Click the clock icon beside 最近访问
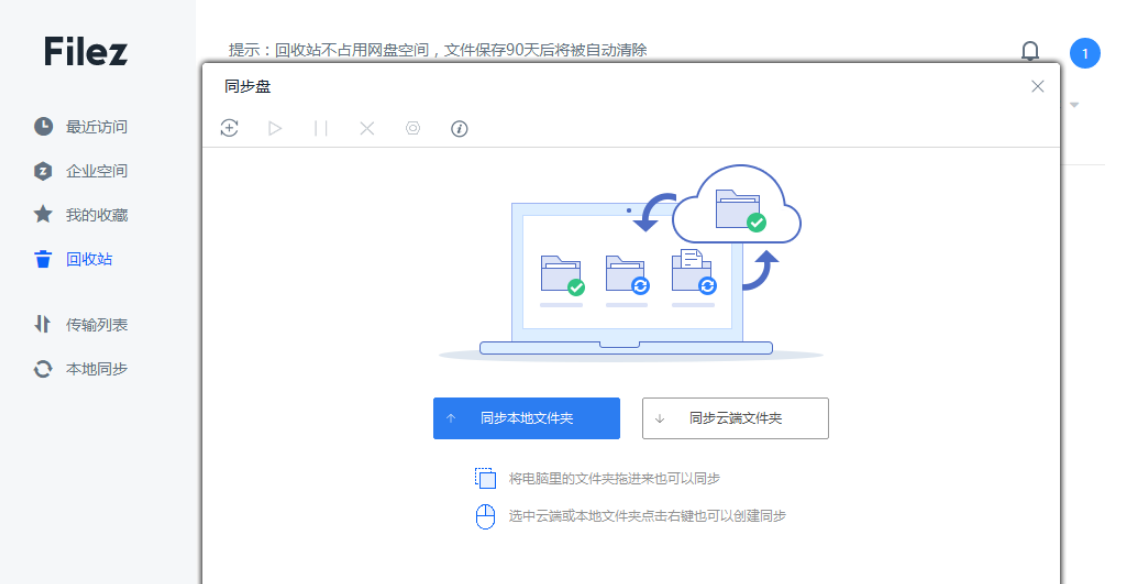This screenshot has width=1123, height=584. (43, 127)
